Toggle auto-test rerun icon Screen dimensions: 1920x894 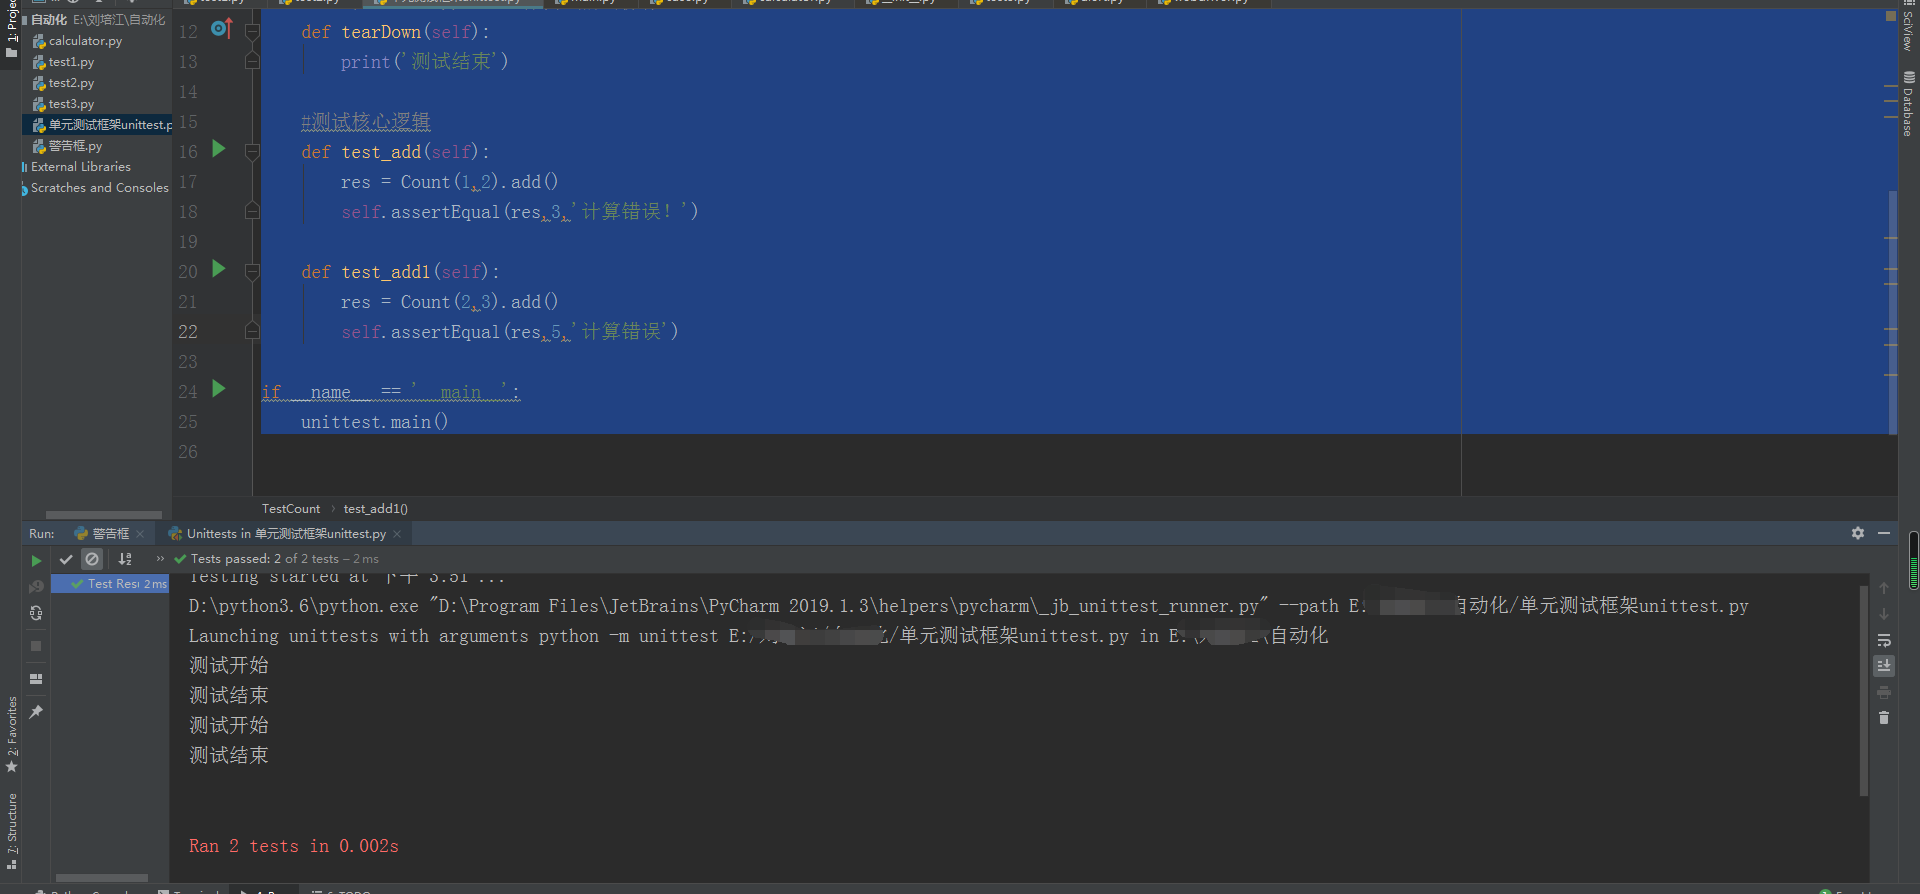[x=36, y=613]
